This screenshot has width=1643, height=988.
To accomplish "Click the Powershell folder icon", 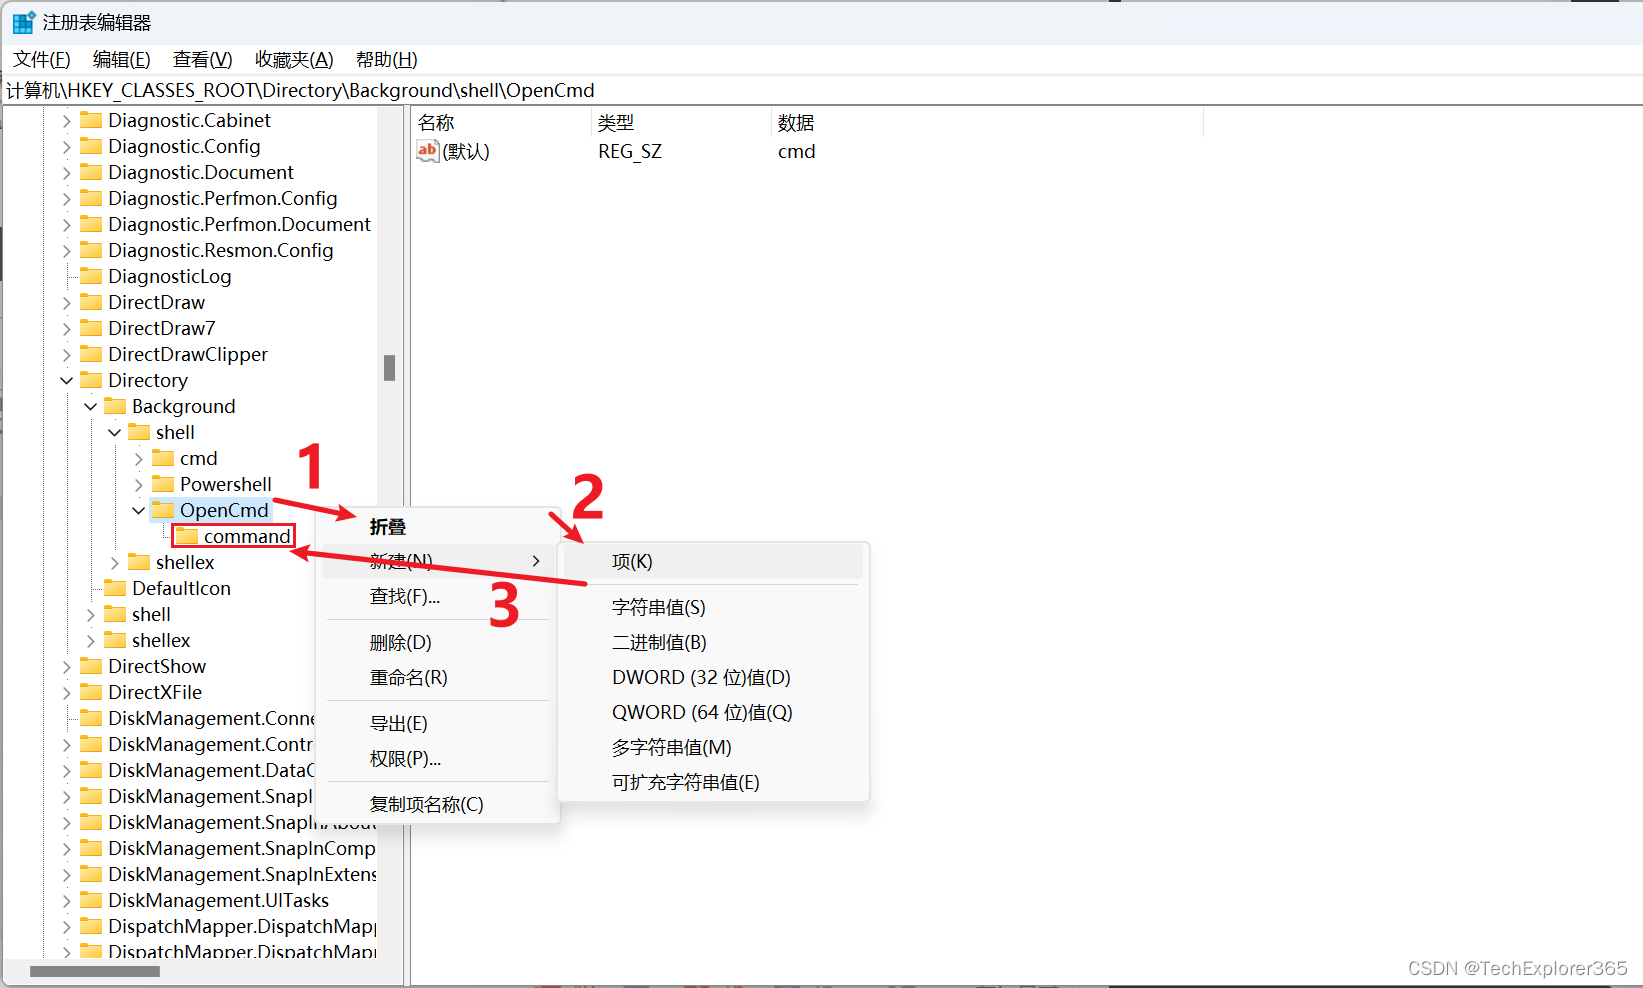I will coord(163,484).
